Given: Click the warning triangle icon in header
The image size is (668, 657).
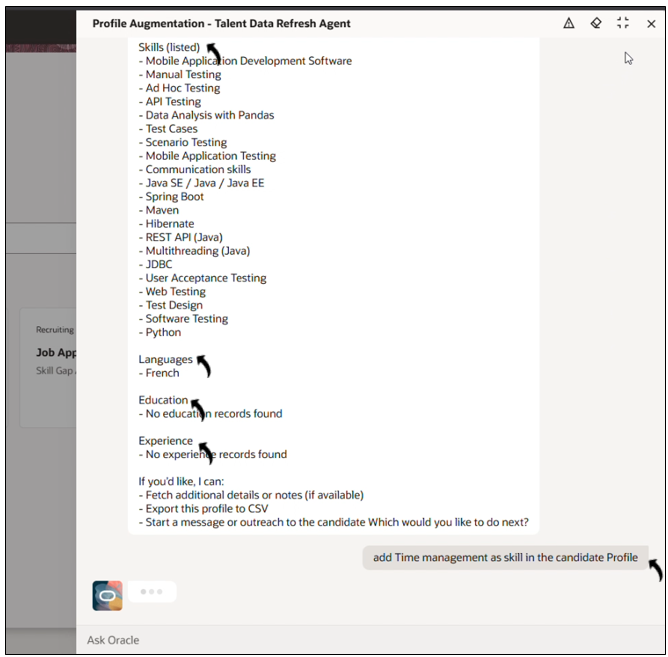Looking at the screenshot, I should [569, 23].
